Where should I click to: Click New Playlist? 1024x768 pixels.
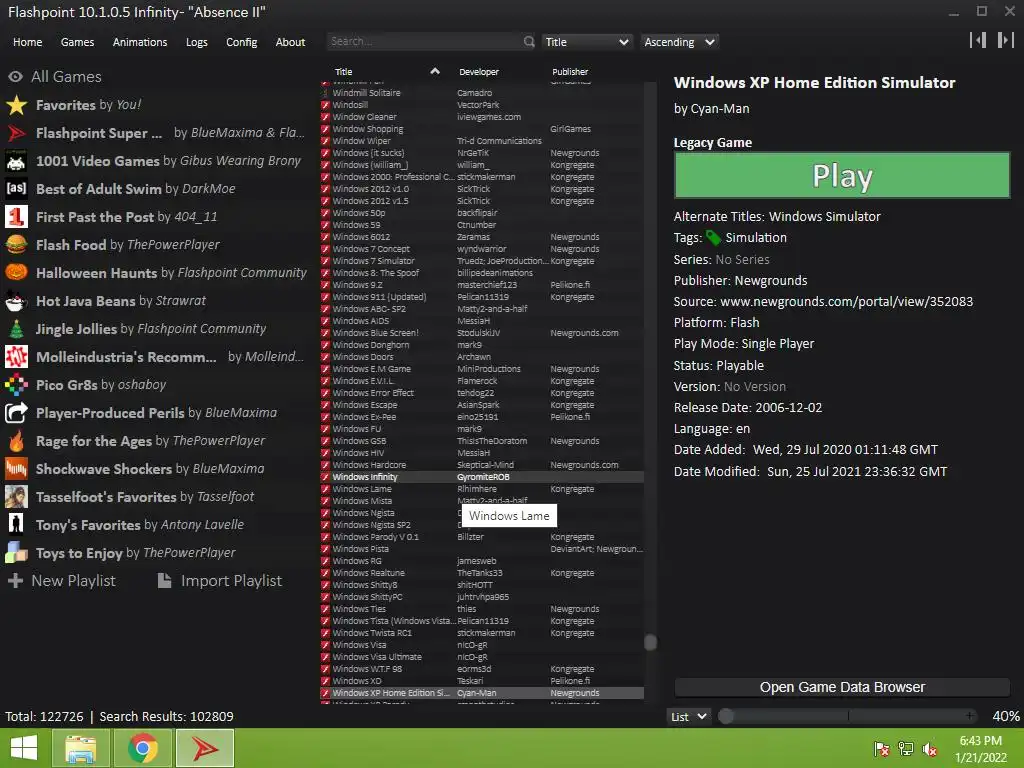coord(61,581)
